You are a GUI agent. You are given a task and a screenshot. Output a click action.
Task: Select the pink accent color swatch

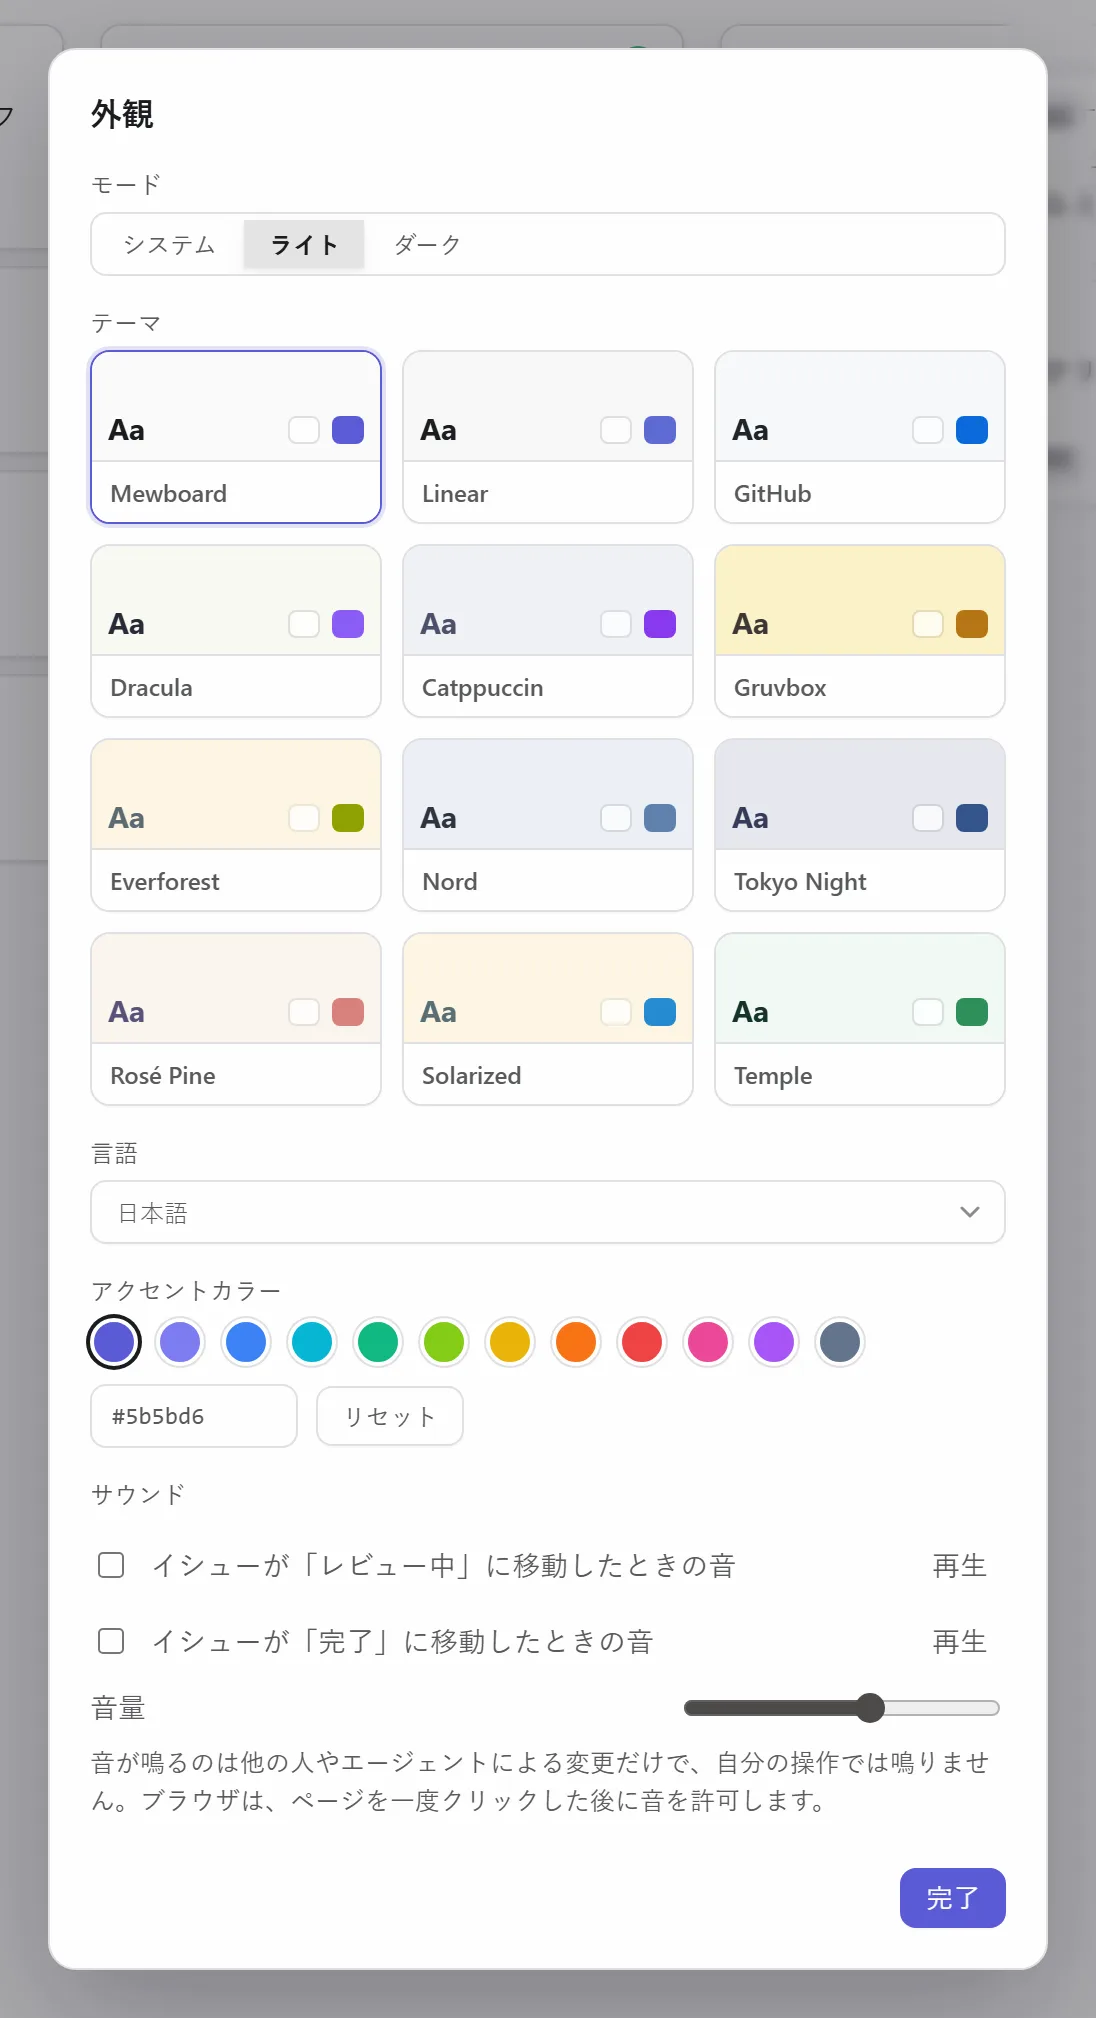click(x=708, y=1342)
